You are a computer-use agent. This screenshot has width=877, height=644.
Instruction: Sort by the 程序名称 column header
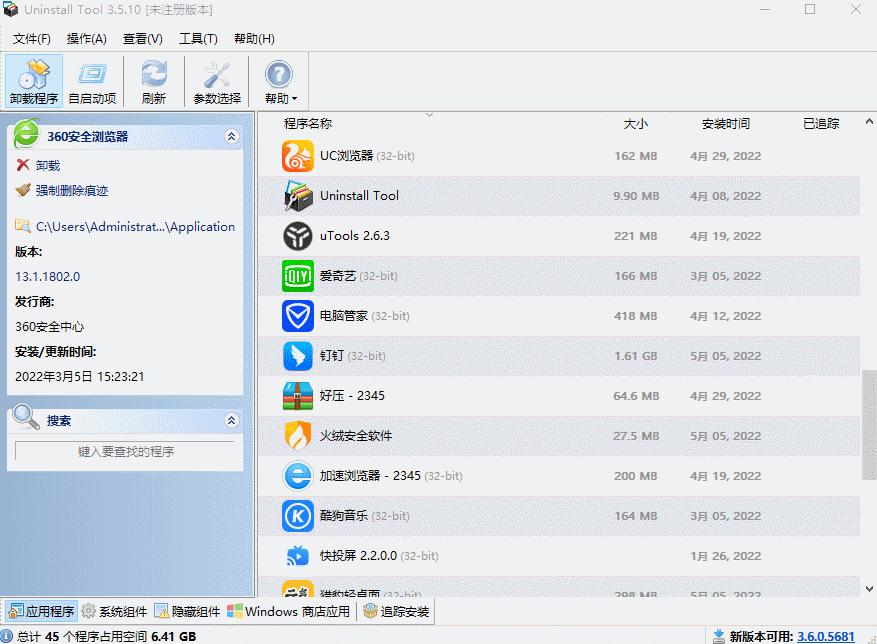pyautogui.click(x=308, y=124)
